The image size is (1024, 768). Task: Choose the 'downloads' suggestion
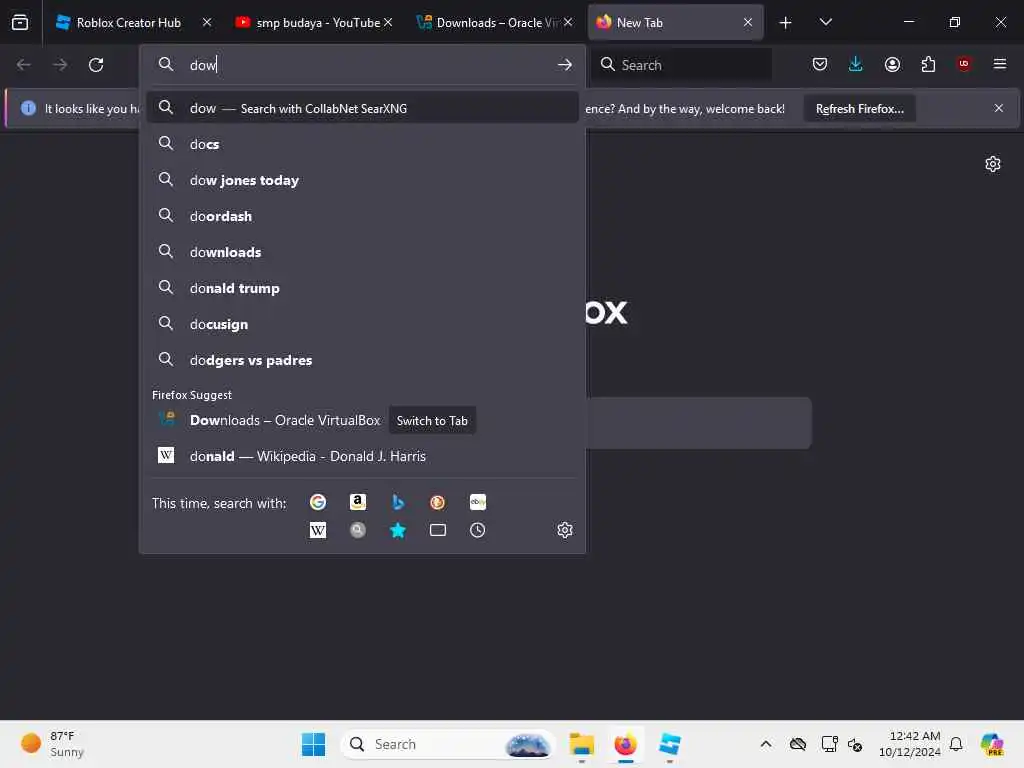coord(362,251)
